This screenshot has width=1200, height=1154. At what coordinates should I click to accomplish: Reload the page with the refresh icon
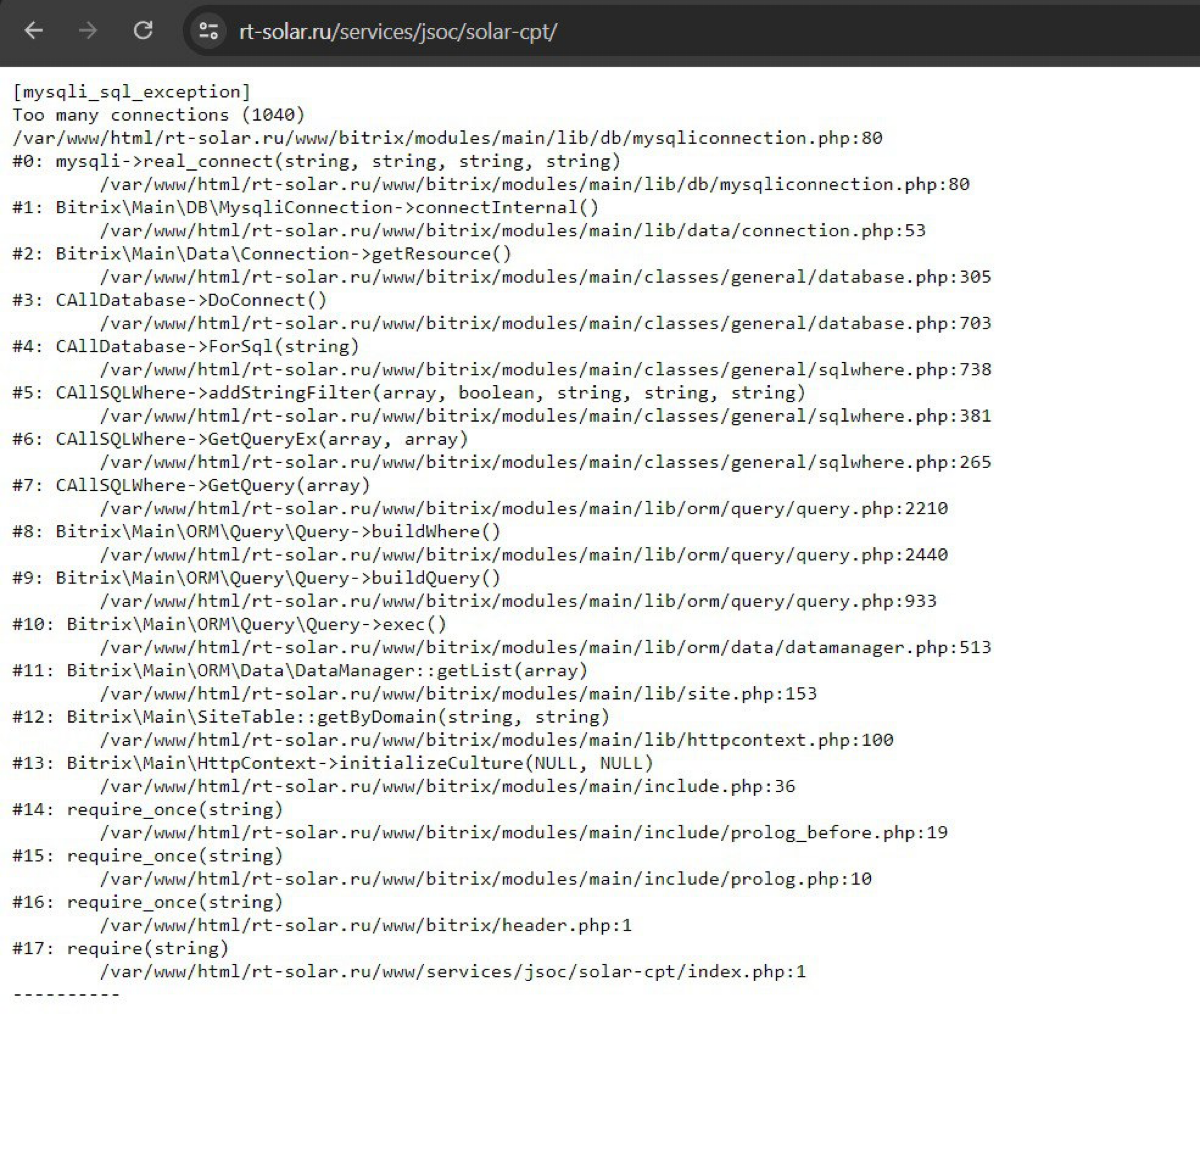pyautogui.click(x=143, y=31)
